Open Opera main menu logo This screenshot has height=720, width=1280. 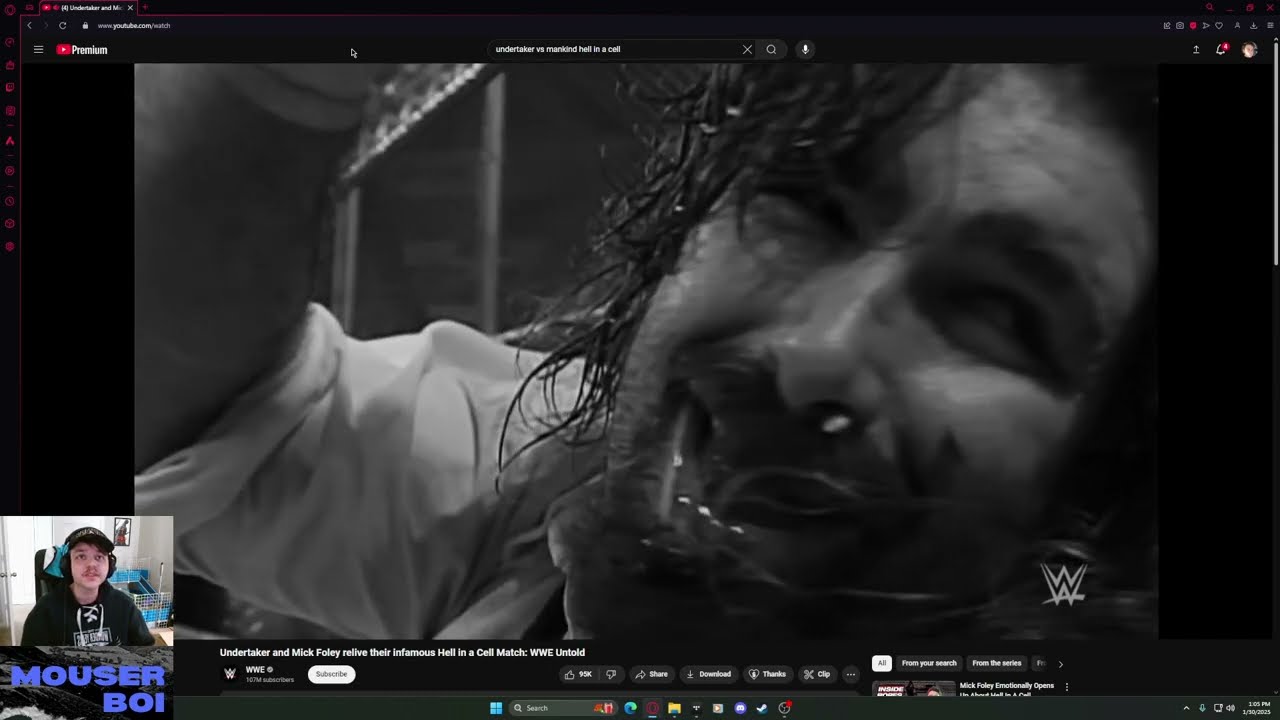point(10,8)
